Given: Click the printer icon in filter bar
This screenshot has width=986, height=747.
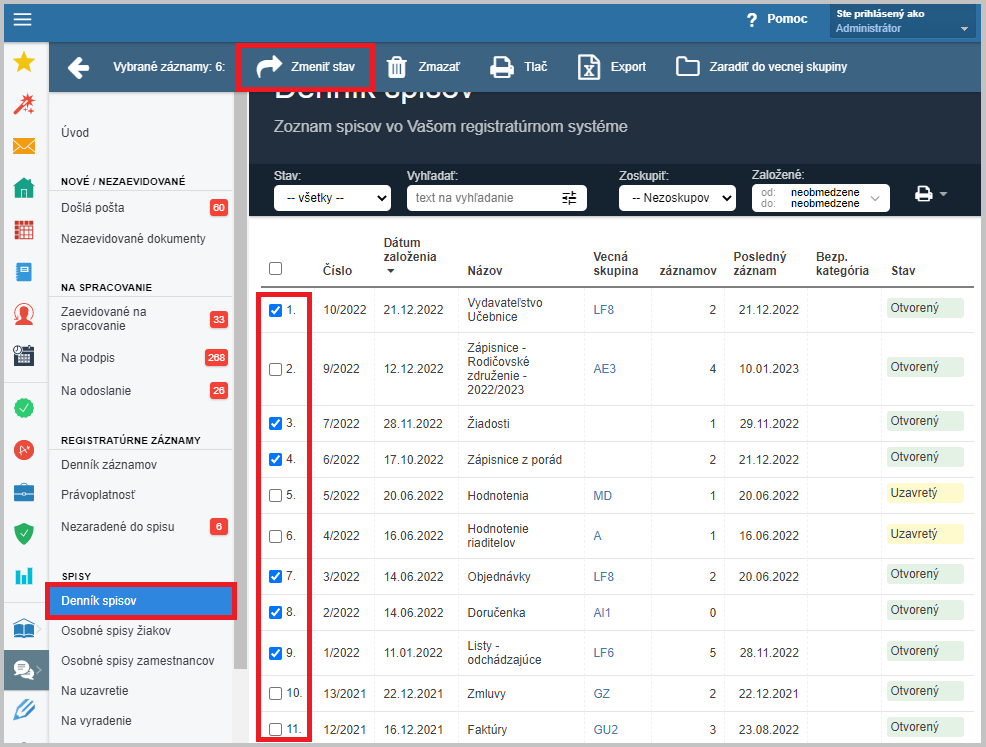Looking at the screenshot, I should coord(924,194).
